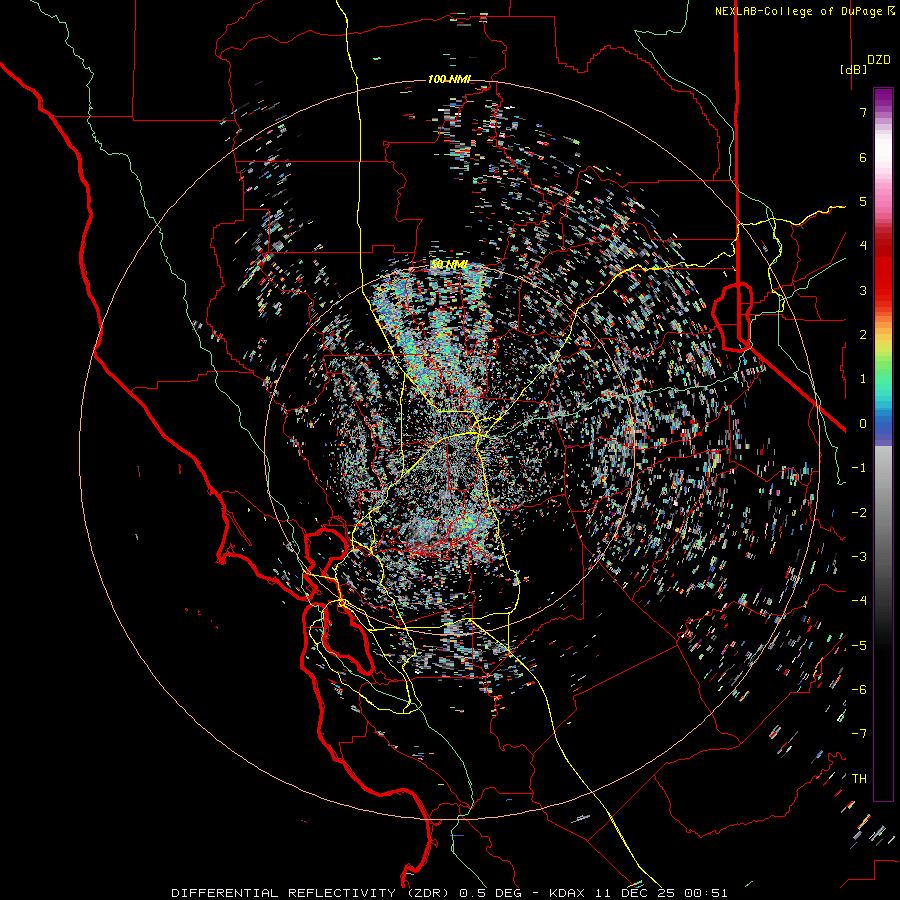Click the 11 DEC 25 00:51 timestamp
This screenshot has width=900, height=900.
659,893
